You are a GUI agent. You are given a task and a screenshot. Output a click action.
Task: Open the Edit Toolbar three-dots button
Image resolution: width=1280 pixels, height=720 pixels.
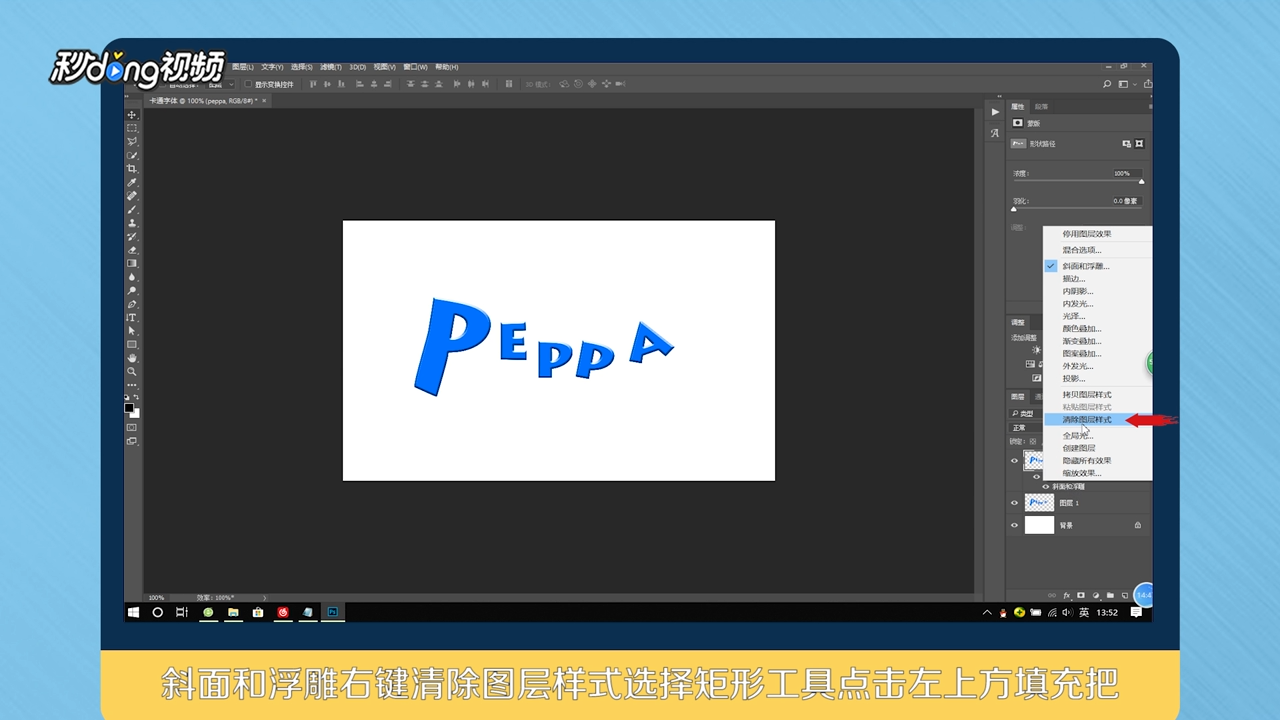click(x=132, y=385)
